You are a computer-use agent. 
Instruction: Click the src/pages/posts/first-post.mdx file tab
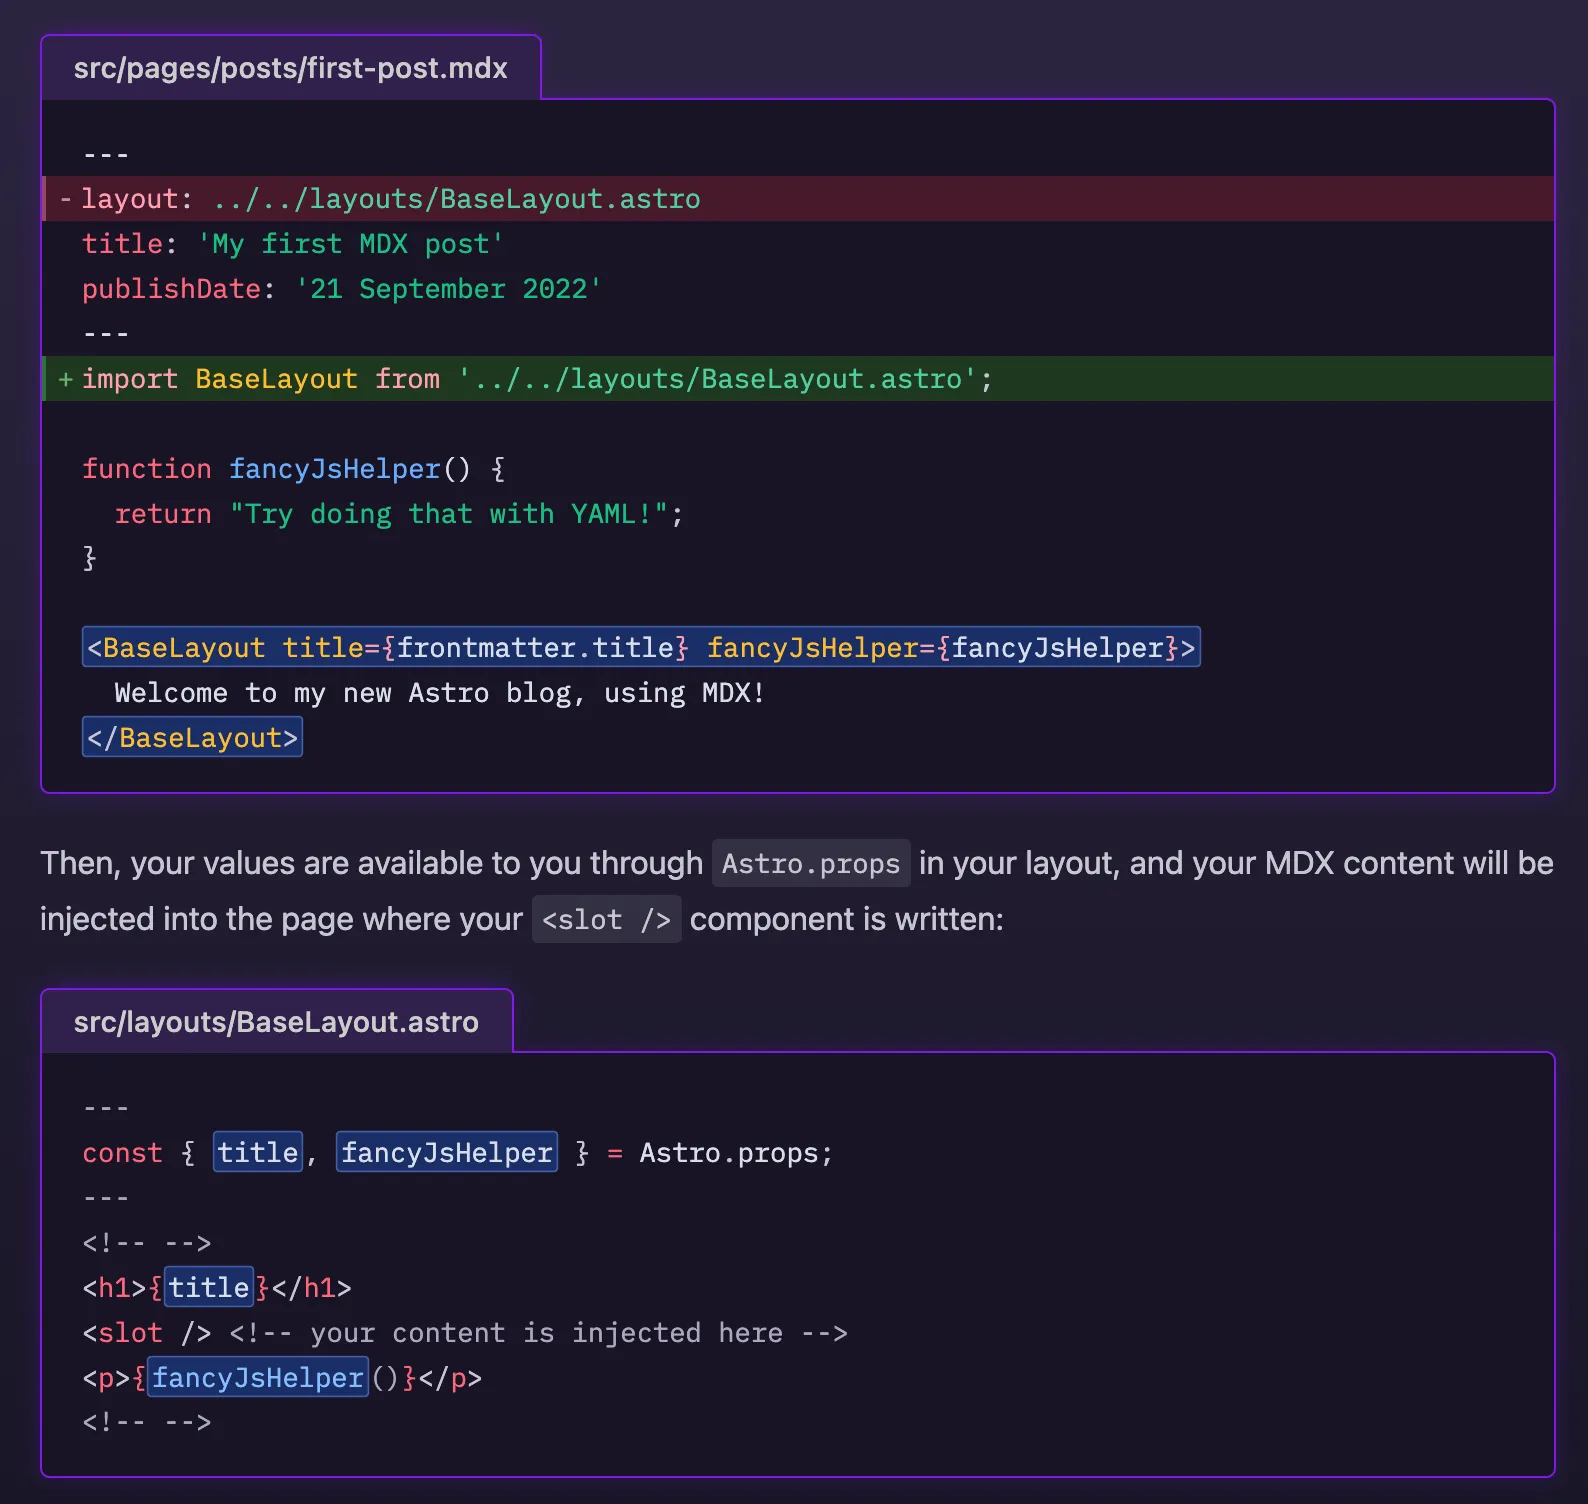pyautogui.click(x=290, y=68)
